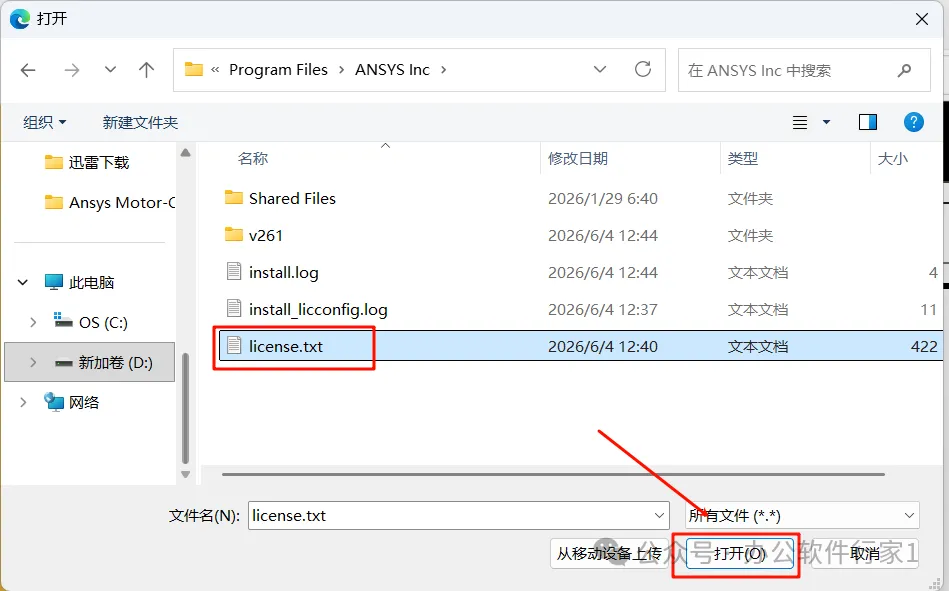The width and height of the screenshot is (949, 591).
Task: Click the v261 folder icon
Action: 234,234
